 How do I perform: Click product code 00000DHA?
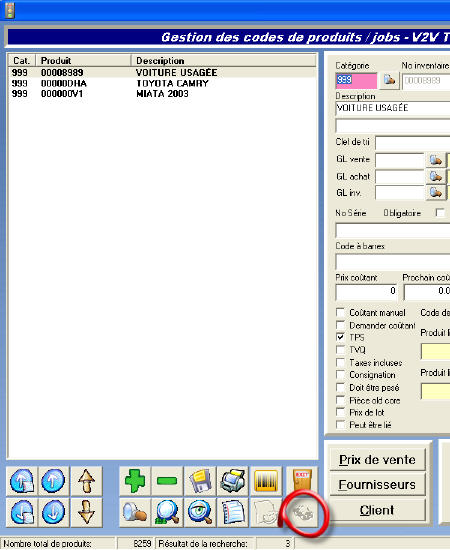[x=64, y=83]
